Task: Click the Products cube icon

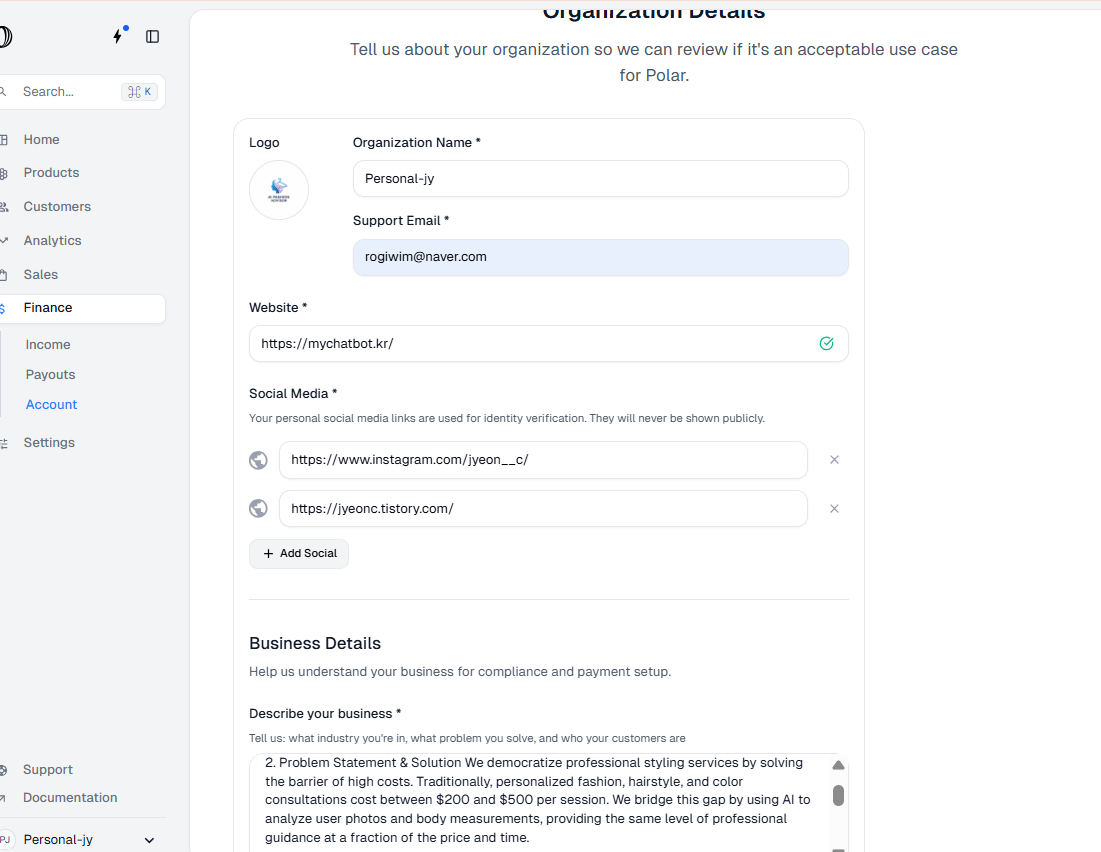Action: click(4, 173)
